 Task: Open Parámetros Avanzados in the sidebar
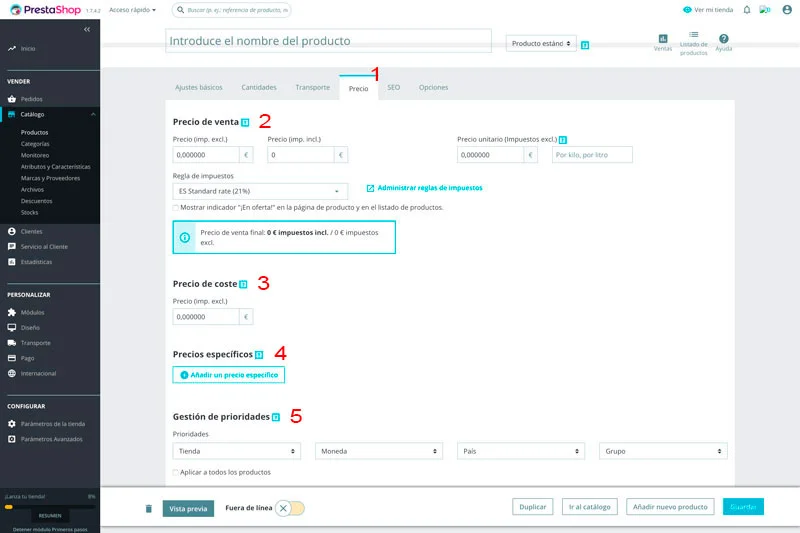point(51,439)
